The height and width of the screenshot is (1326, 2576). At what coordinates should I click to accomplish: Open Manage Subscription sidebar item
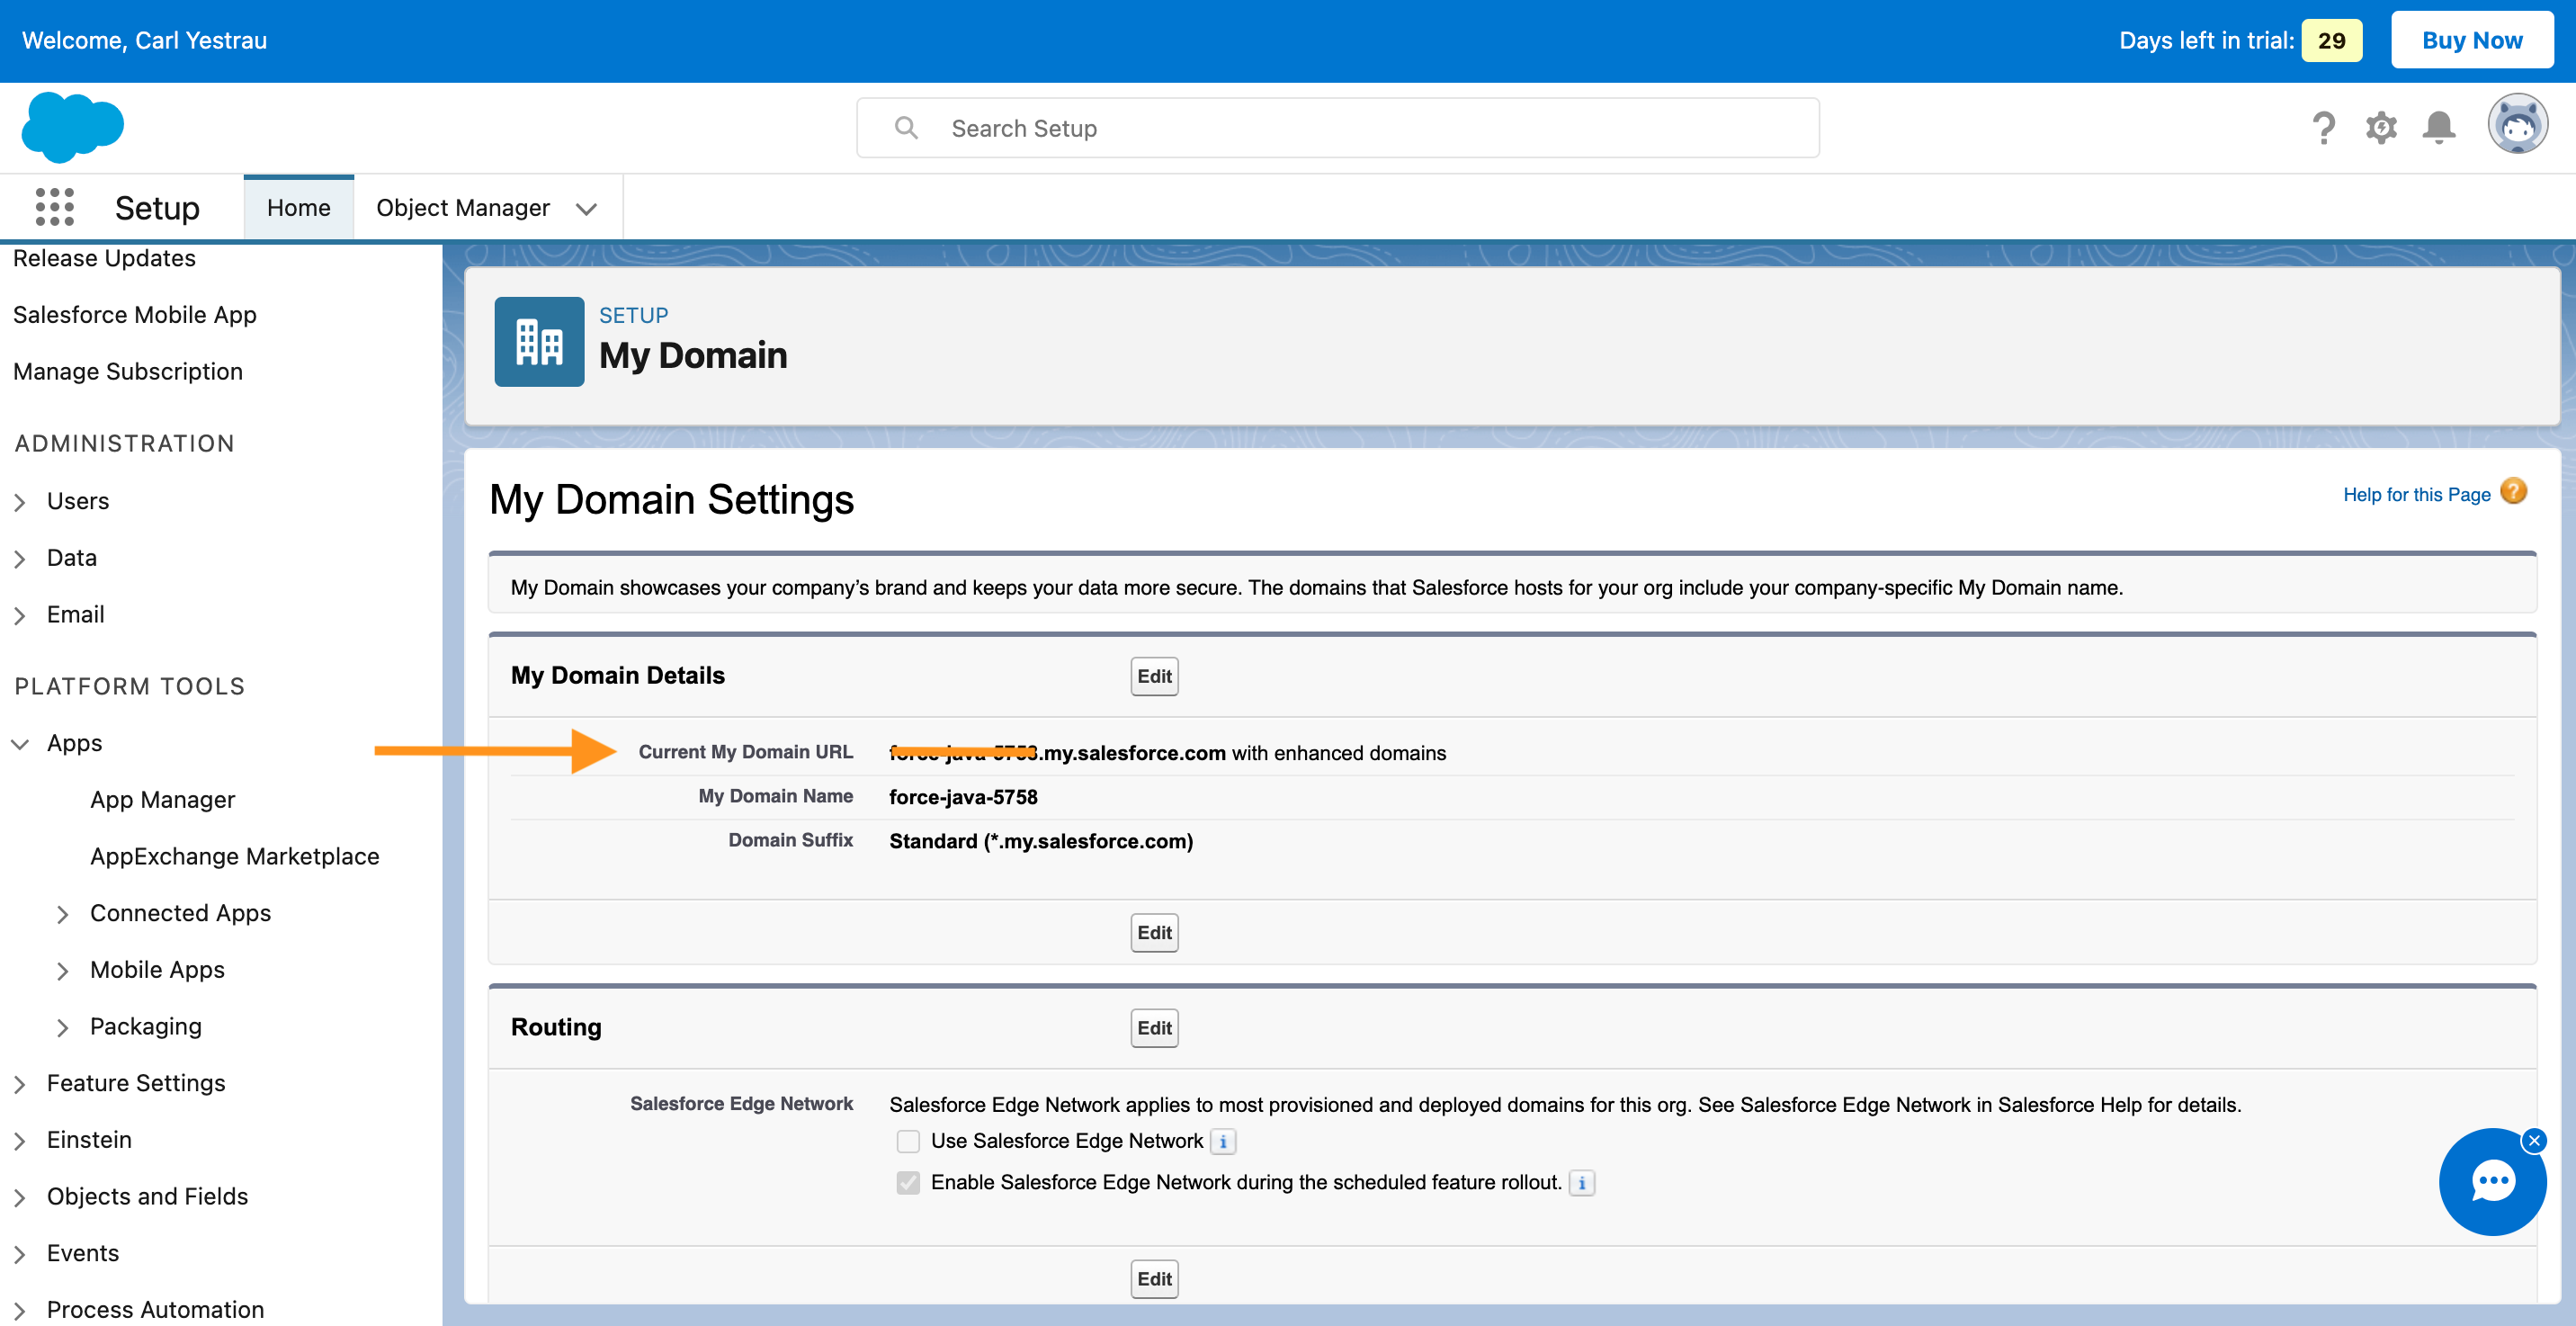(x=128, y=371)
